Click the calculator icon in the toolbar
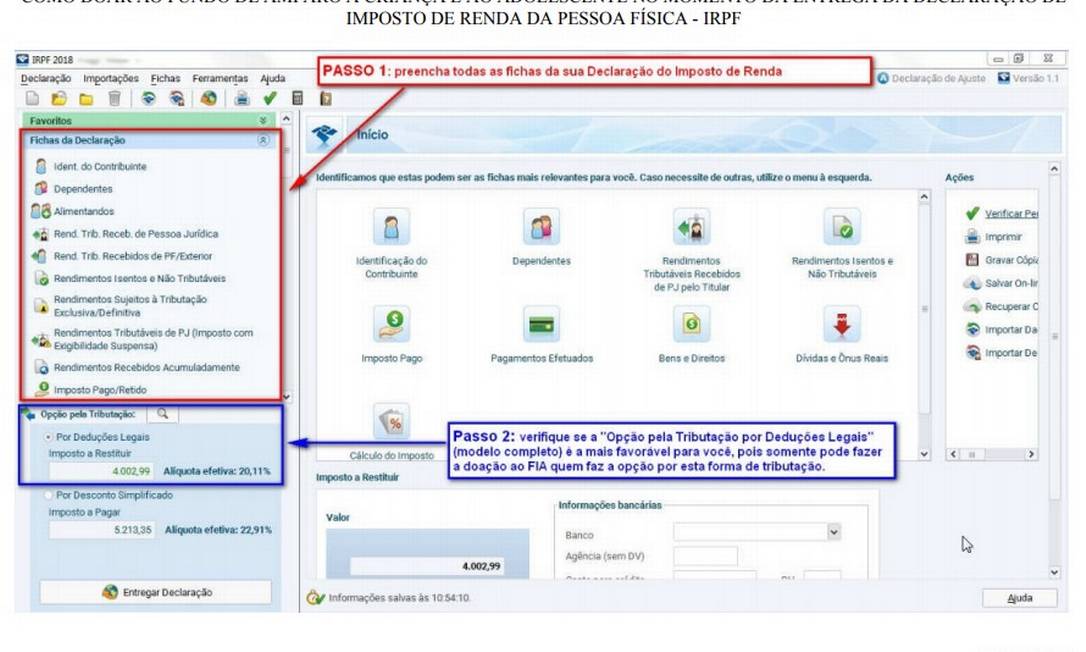The width and height of the screenshot is (1086, 652). point(297,98)
